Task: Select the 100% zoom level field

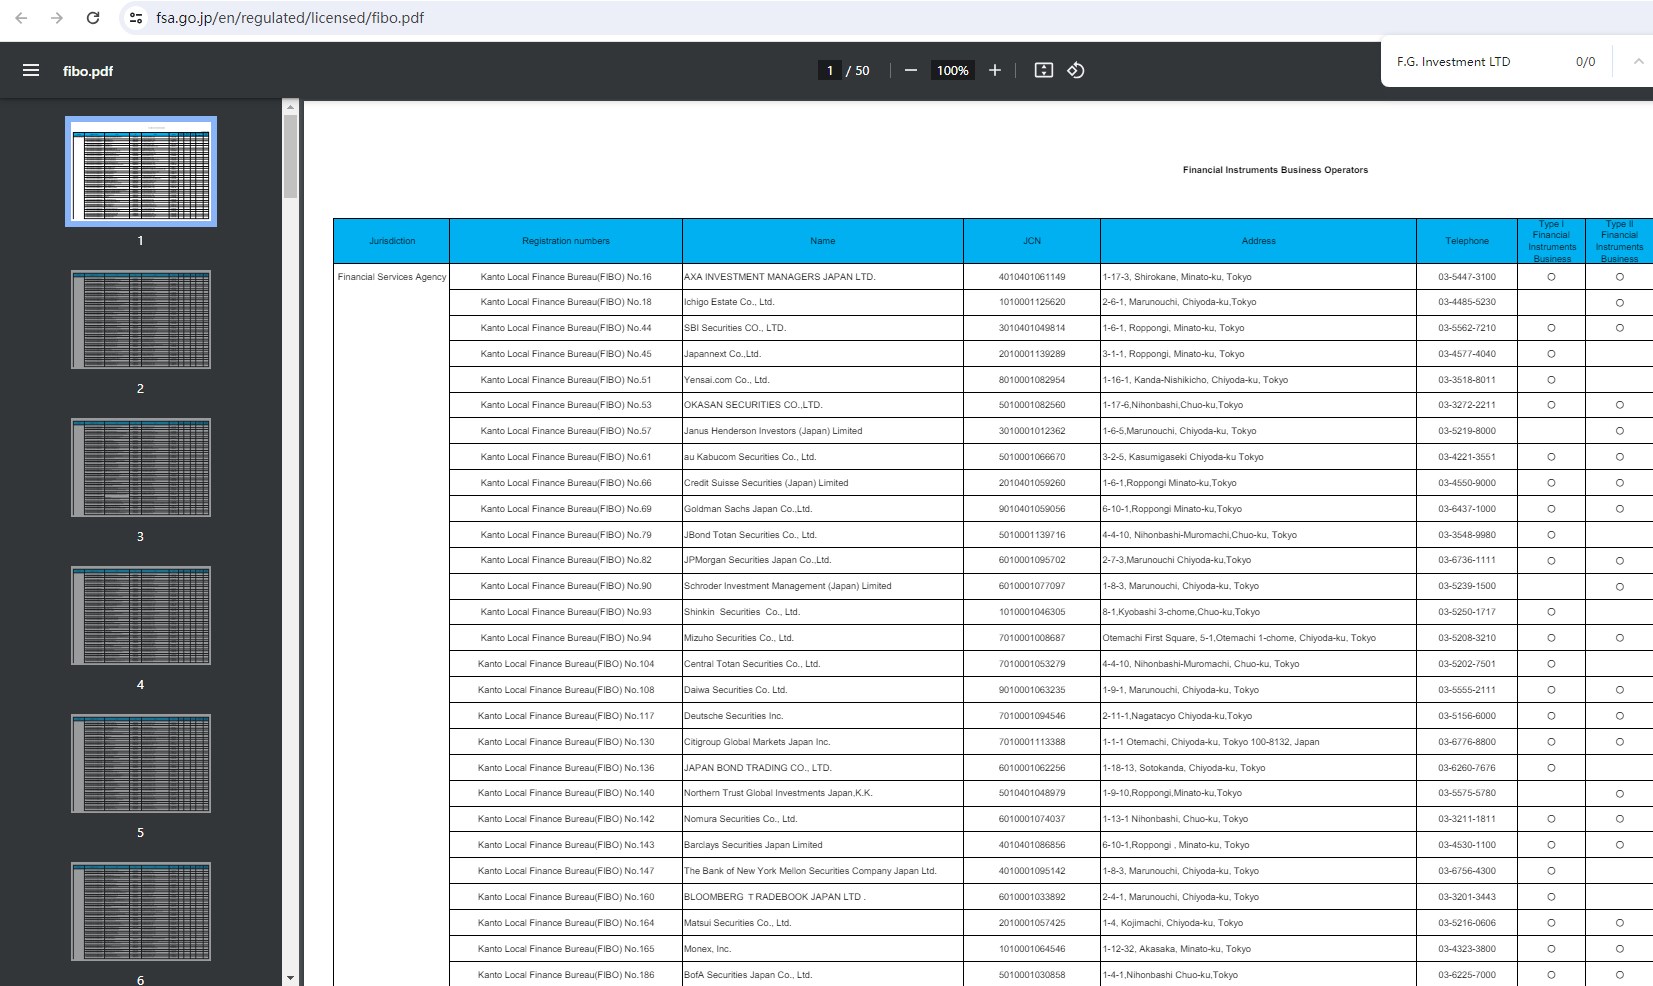Action: point(952,71)
